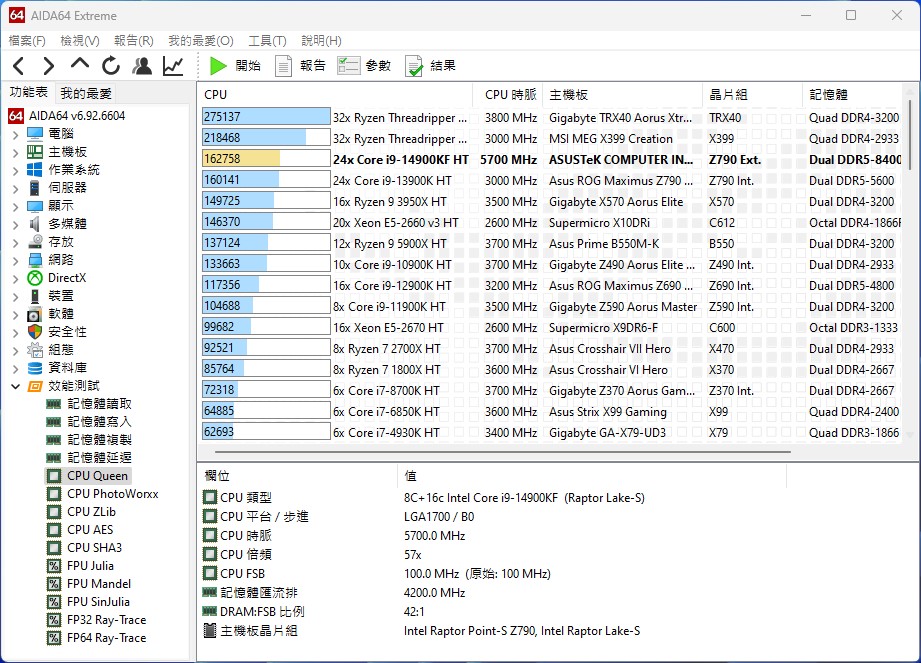Open the line graph icon in toolbar

[x=173, y=66]
